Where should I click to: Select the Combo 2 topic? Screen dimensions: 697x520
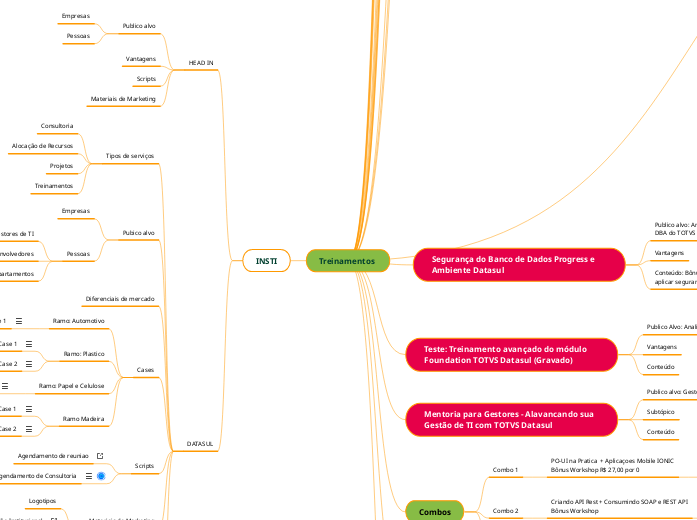[x=505, y=511]
